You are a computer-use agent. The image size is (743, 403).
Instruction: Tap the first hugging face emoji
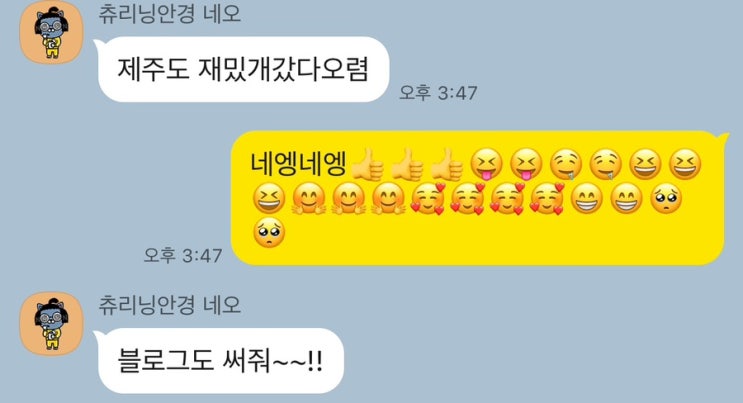click(x=308, y=199)
